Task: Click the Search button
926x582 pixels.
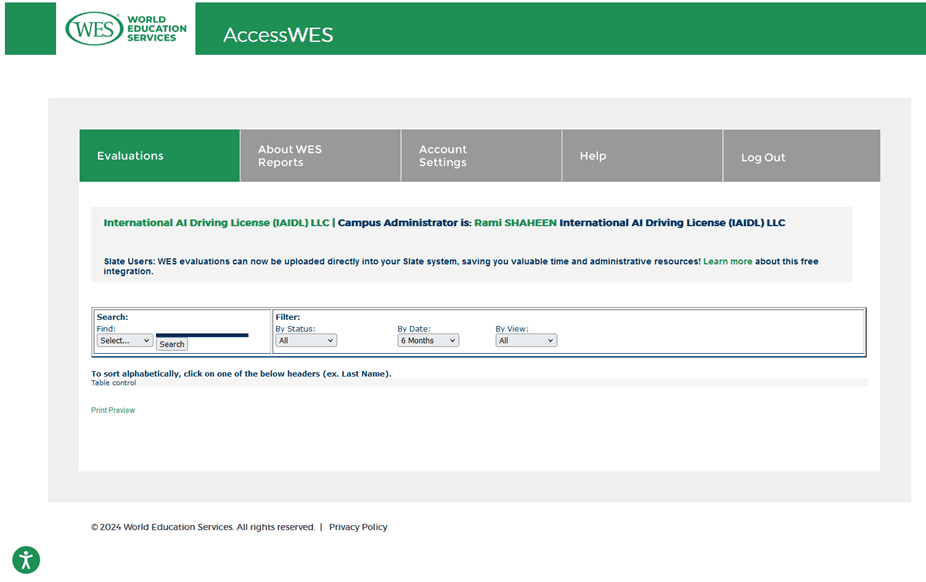Action: pos(172,344)
